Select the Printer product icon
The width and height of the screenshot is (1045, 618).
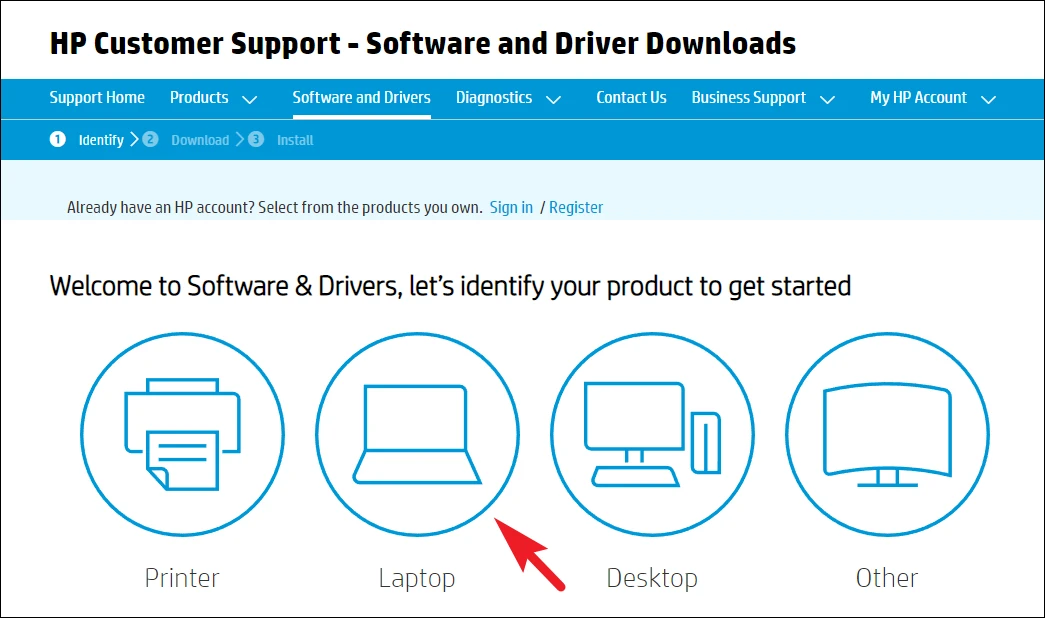pos(183,434)
